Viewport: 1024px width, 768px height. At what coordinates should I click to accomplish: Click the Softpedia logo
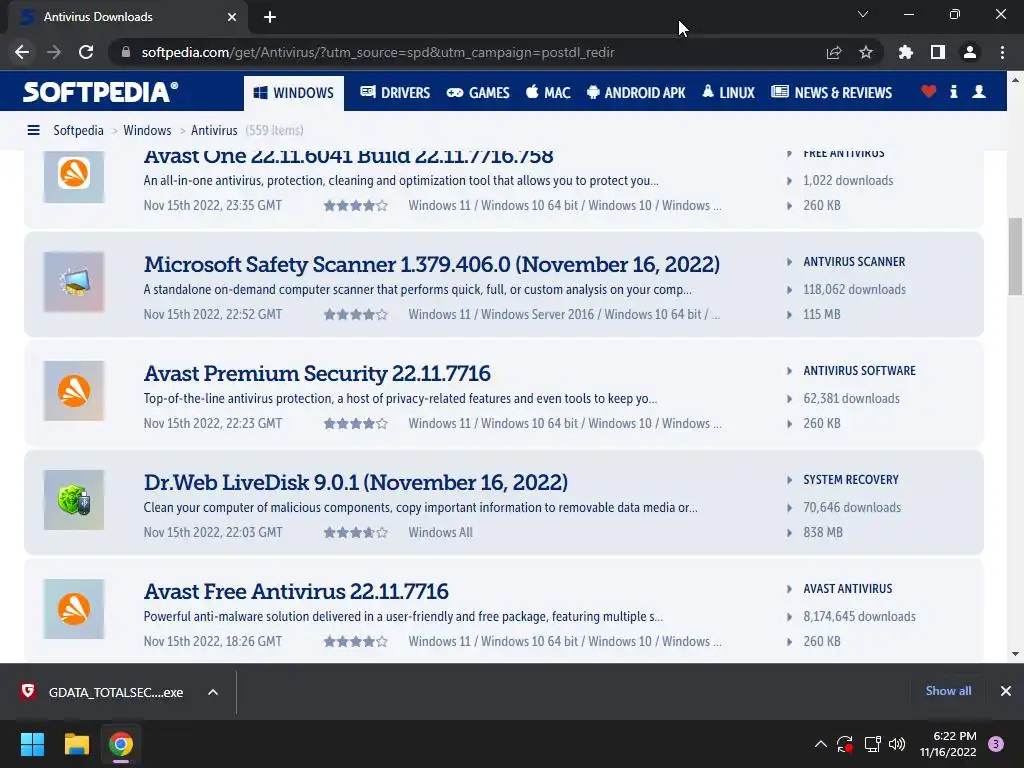pos(101,92)
